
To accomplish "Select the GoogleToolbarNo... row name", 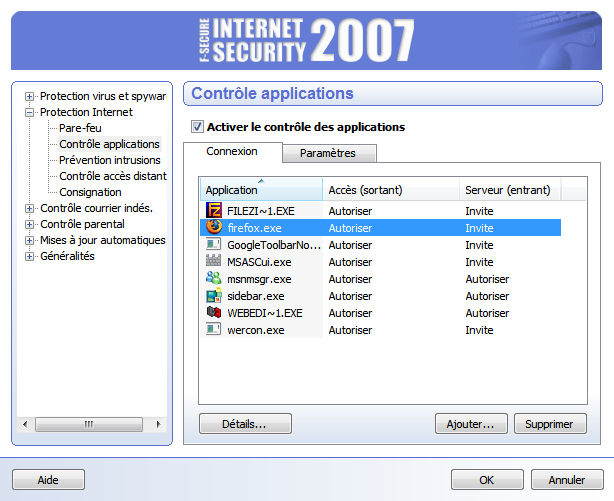I will coord(274,245).
